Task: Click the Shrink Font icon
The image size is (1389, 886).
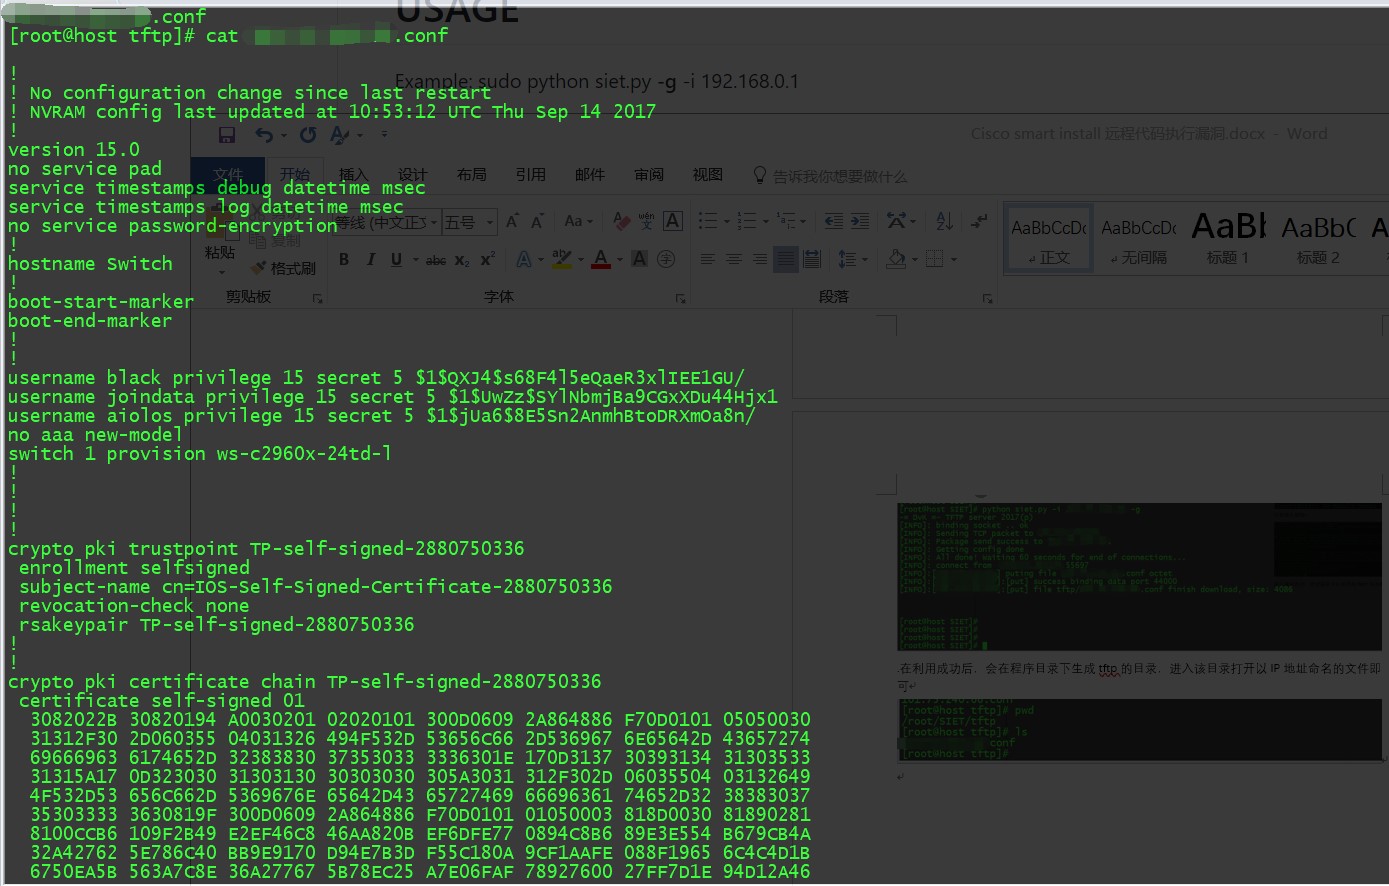Action: pos(537,221)
